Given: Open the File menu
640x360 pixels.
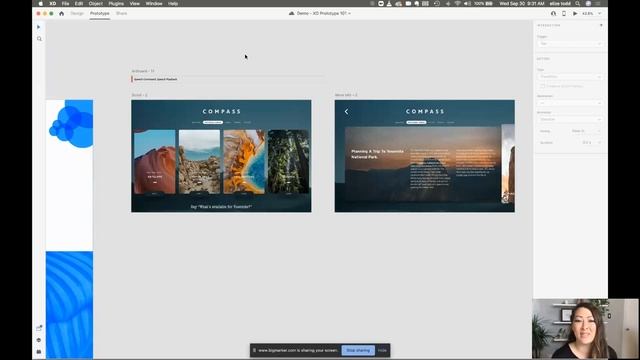Looking at the screenshot, I should [x=65, y=3].
